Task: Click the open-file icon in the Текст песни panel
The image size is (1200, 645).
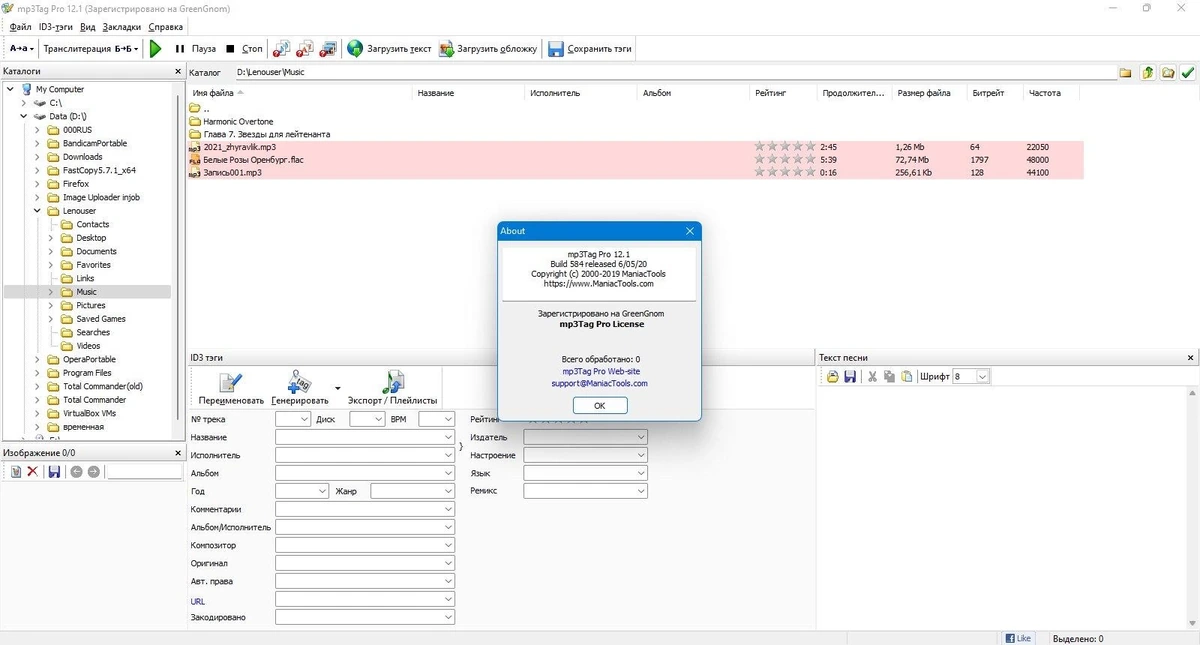Action: pyautogui.click(x=832, y=377)
